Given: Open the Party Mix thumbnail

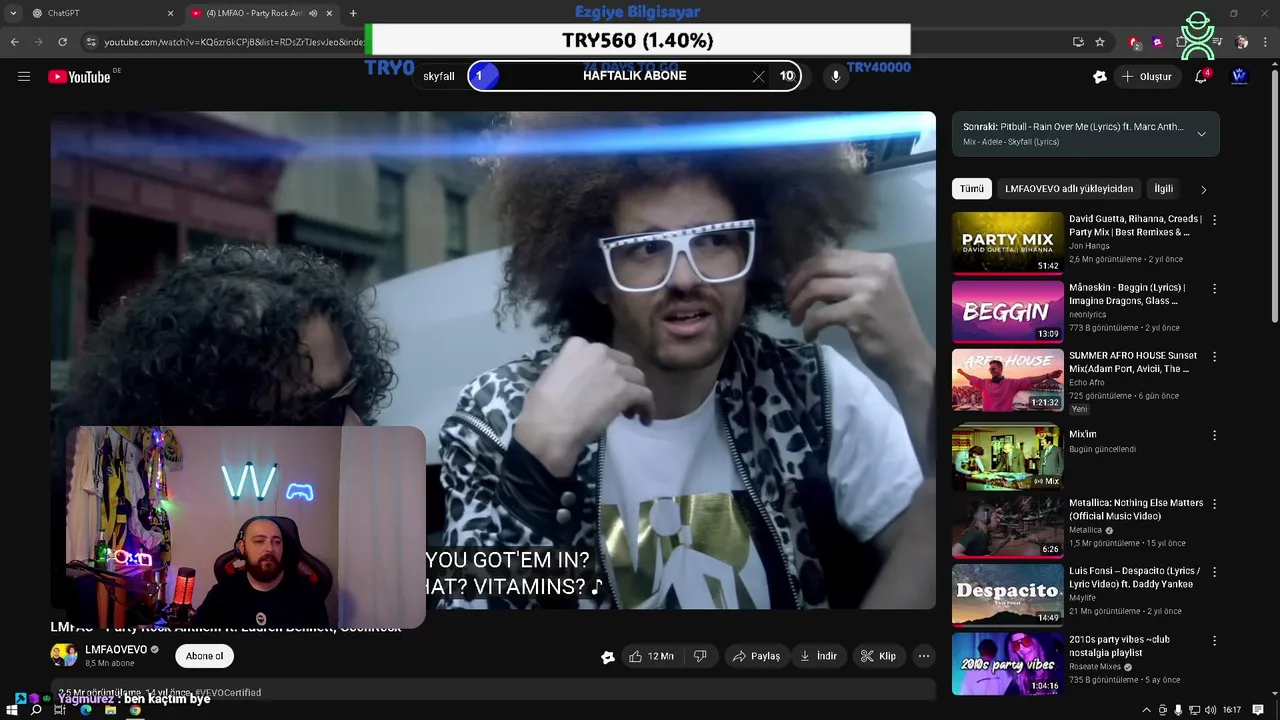Looking at the screenshot, I should coord(1007,243).
